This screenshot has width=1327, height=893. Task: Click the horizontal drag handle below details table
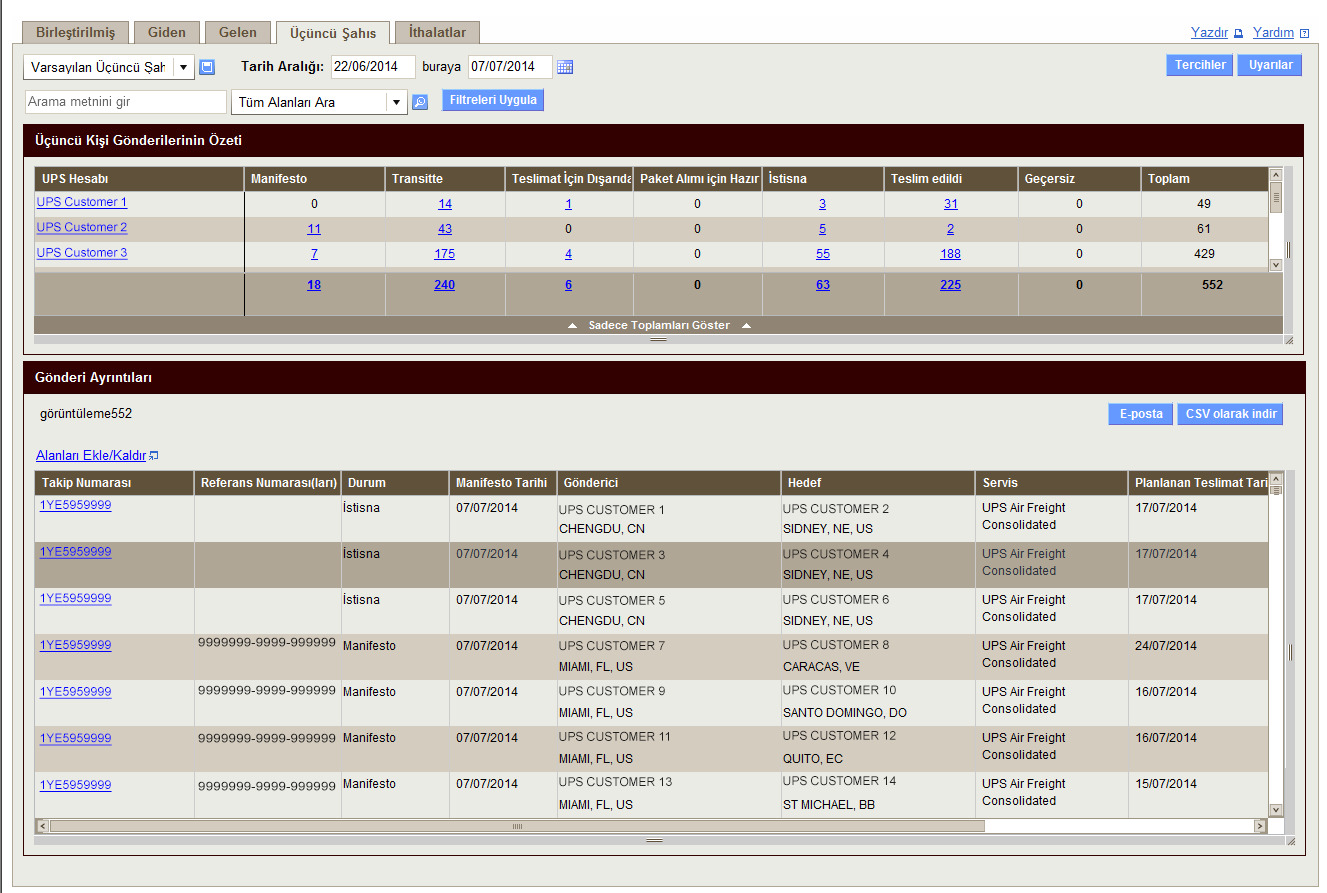(x=655, y=841)
